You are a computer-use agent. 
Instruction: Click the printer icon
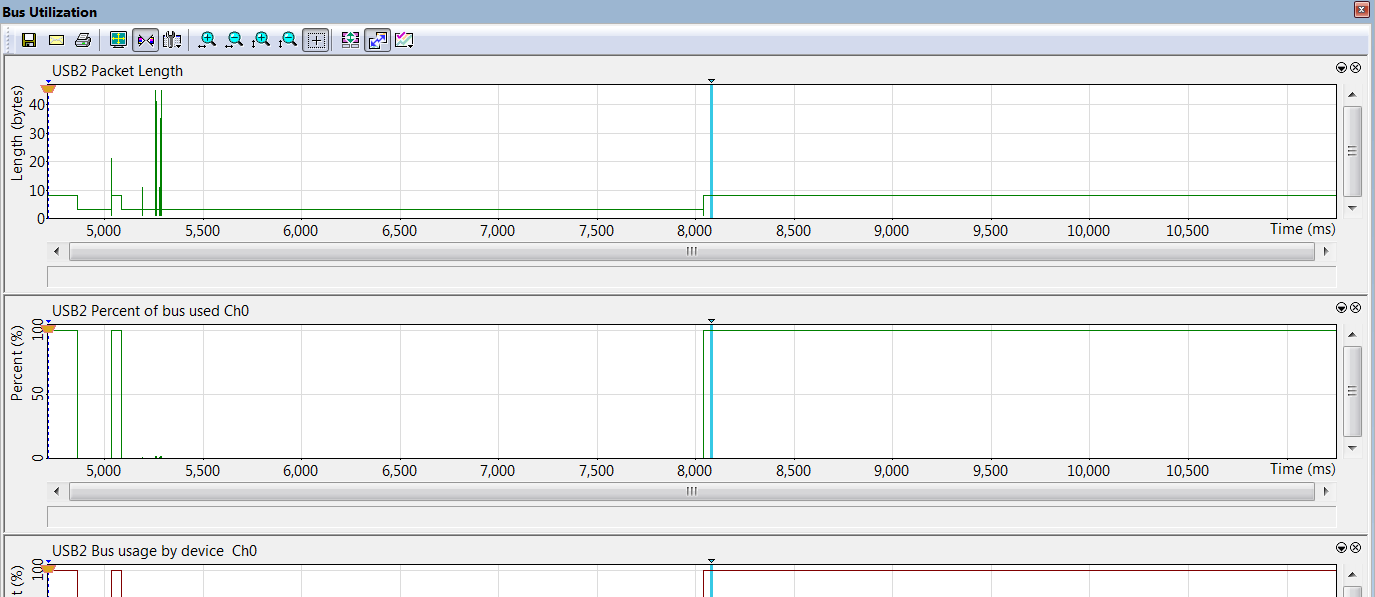point(83,40)
